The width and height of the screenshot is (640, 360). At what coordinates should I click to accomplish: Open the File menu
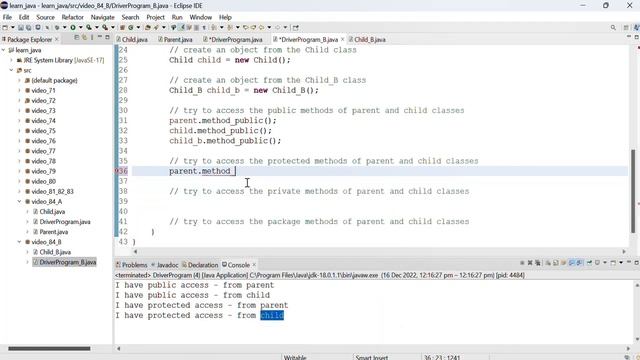tap(7, 17)
